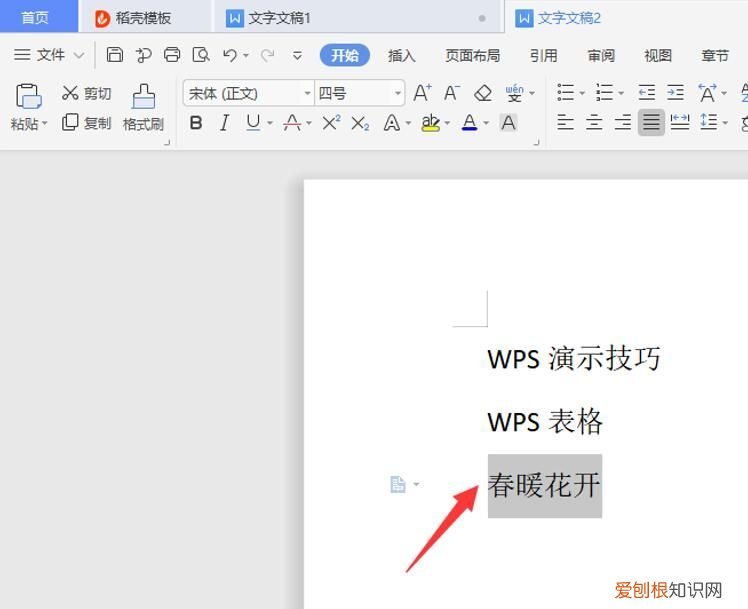The image size is (748, 609).
Task: Expand the bullet list style dropdown arrow
Action: pyautogui.click(x=582, y=93)
